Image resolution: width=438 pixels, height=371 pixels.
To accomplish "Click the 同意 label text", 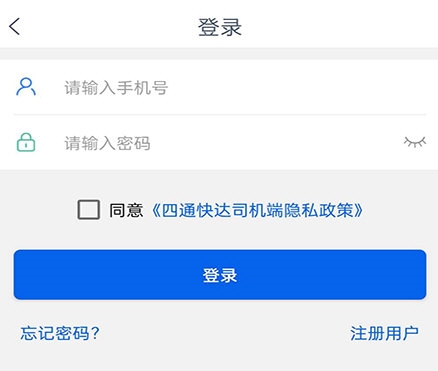I will point(126,210).
